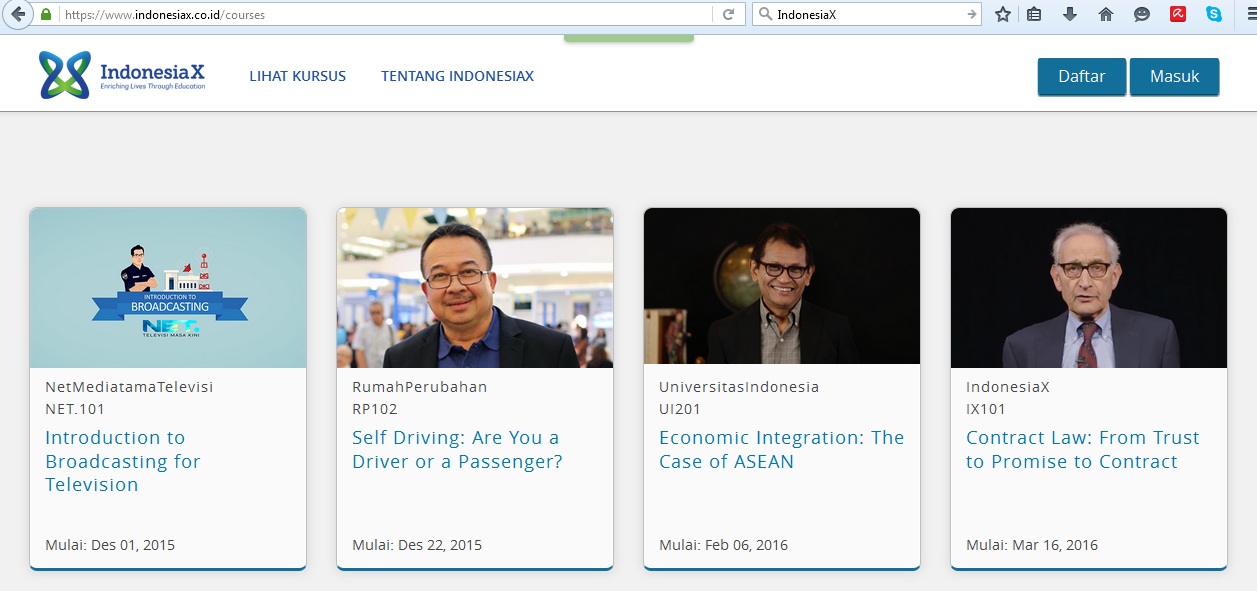Viewport: 1257px width, 591px height.
Task: Click the UniversitasIndonesia organization text
Action: pyautogui.click(x=739, y=387)
